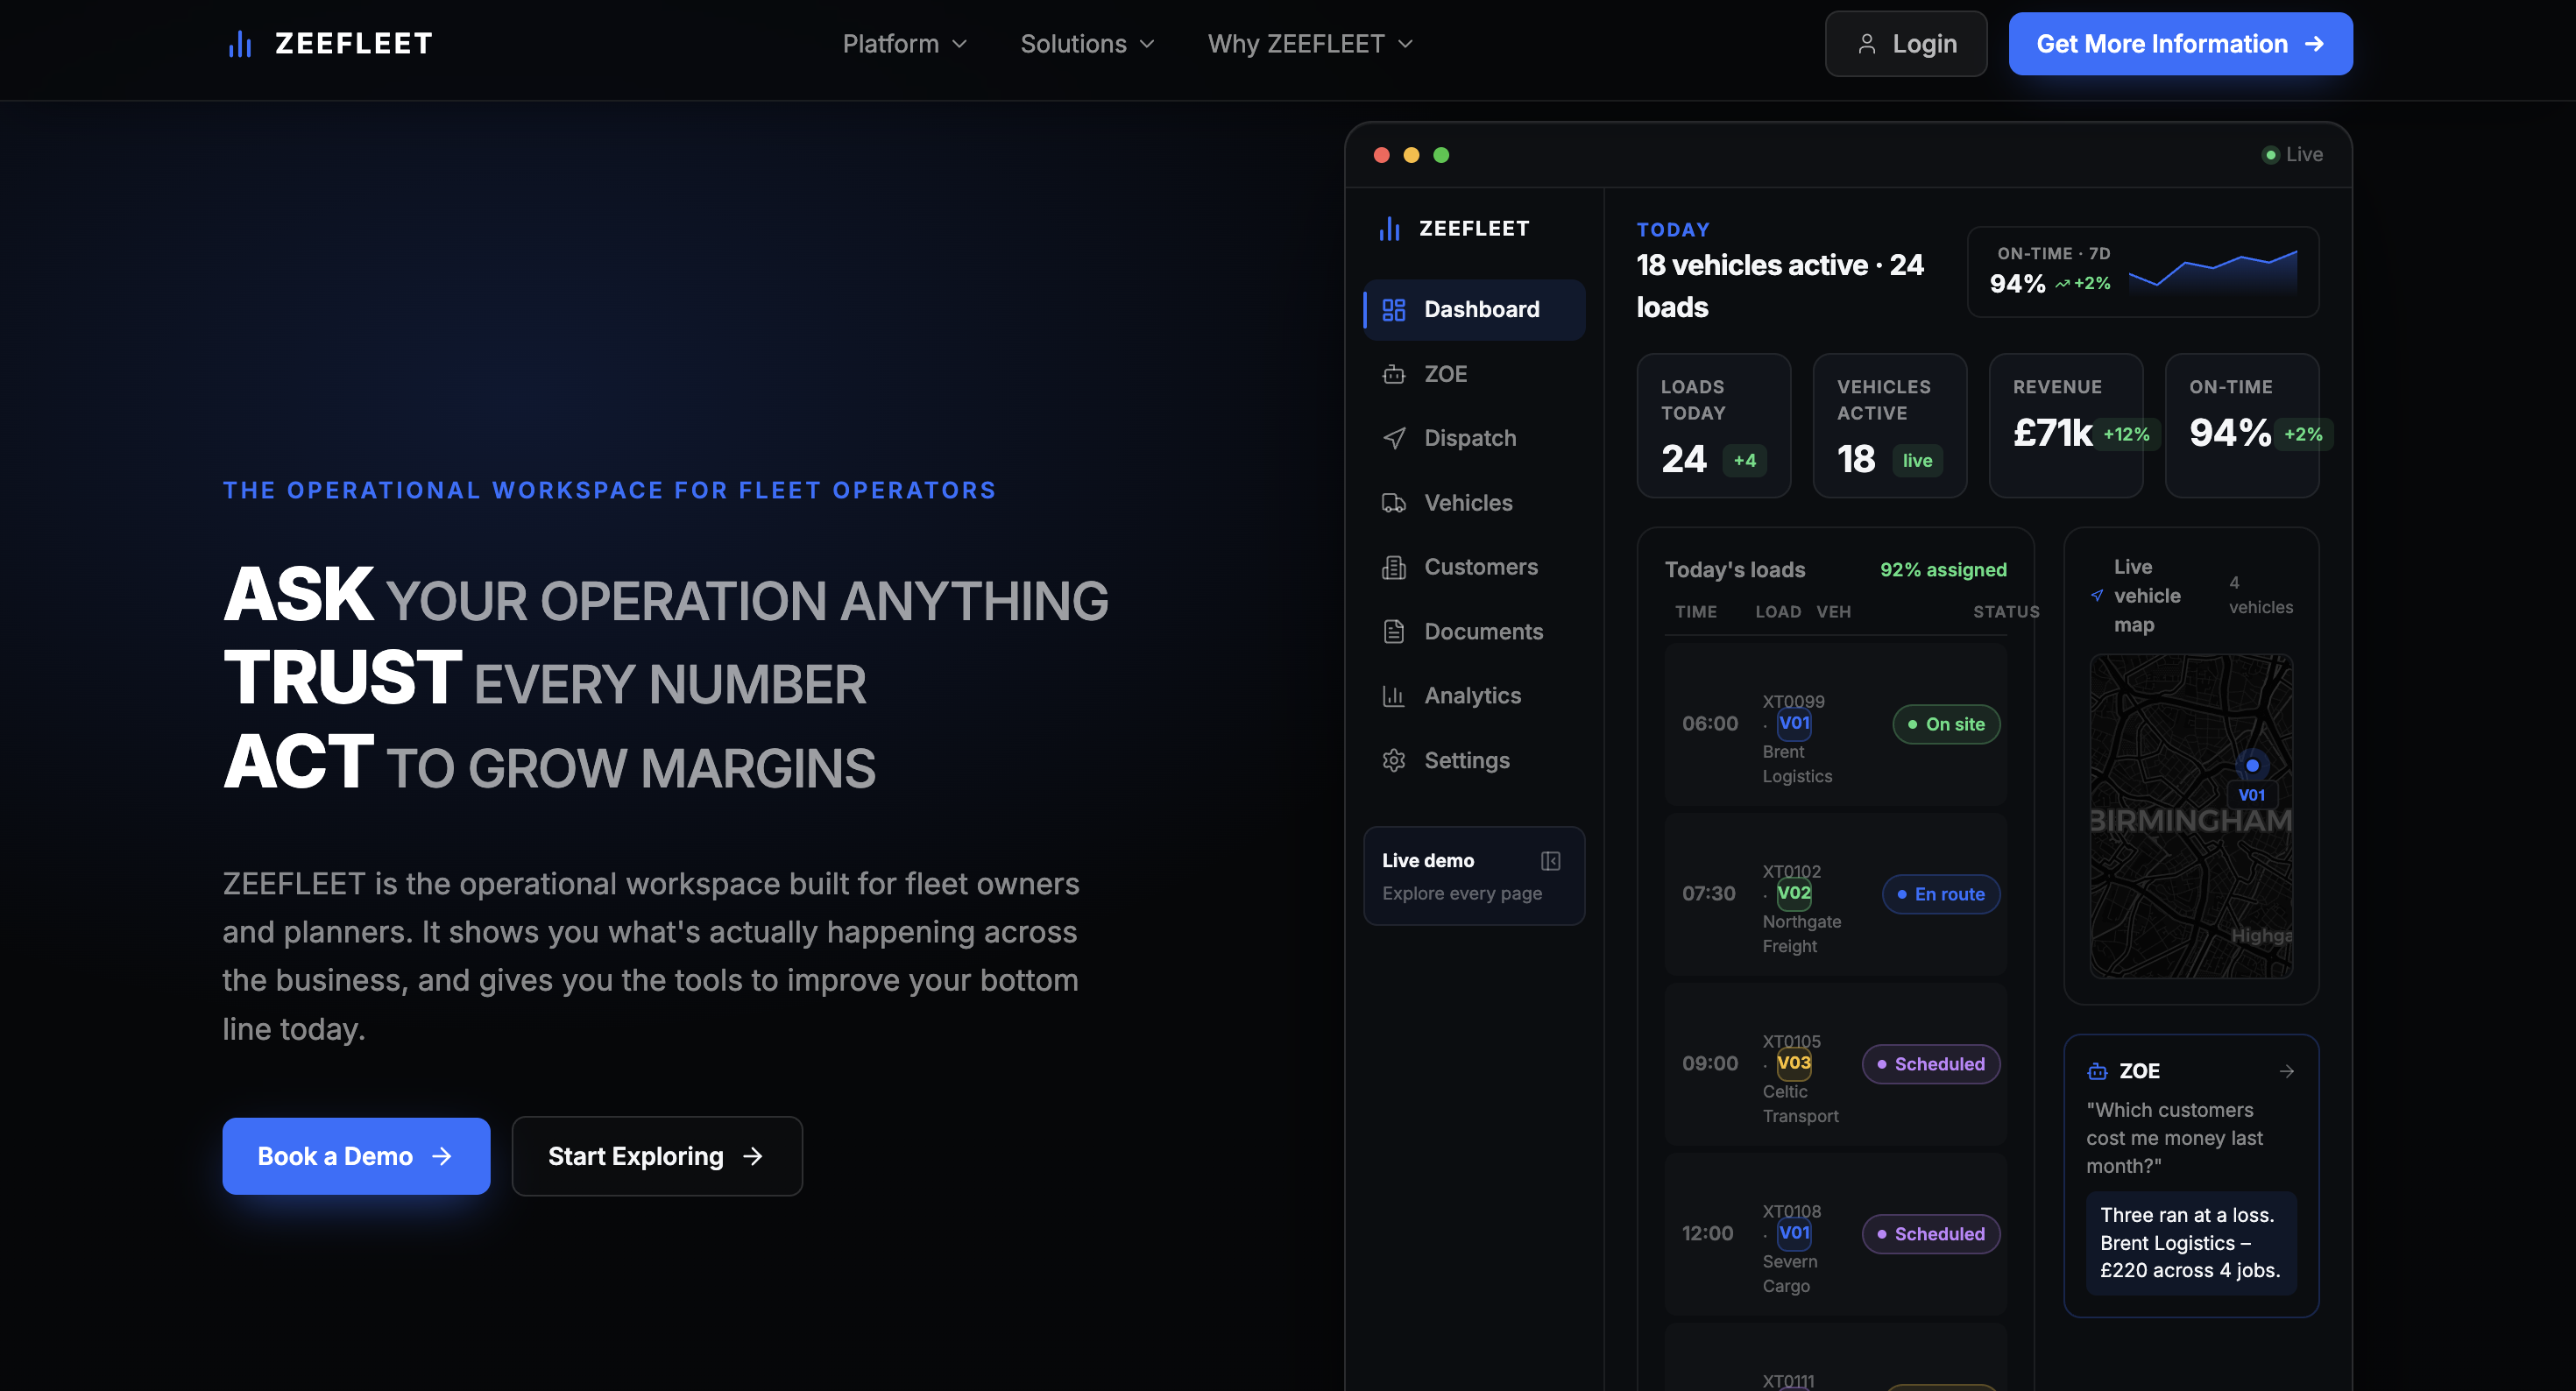The image size is (2576, 1391).
Task: Click the Book a Demo button
Action: (356, 1156)
